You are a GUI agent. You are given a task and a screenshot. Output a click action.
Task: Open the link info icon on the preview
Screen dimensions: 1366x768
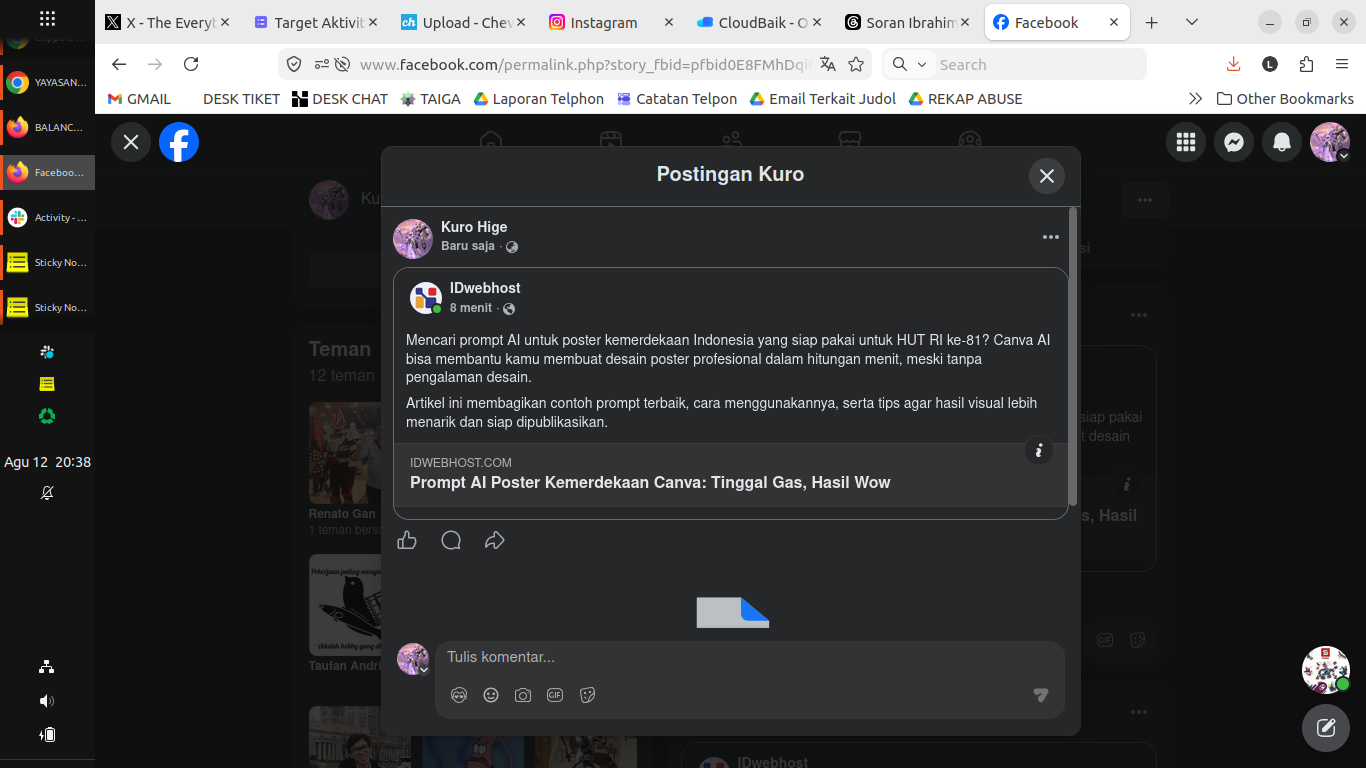tap(1039, 451)
